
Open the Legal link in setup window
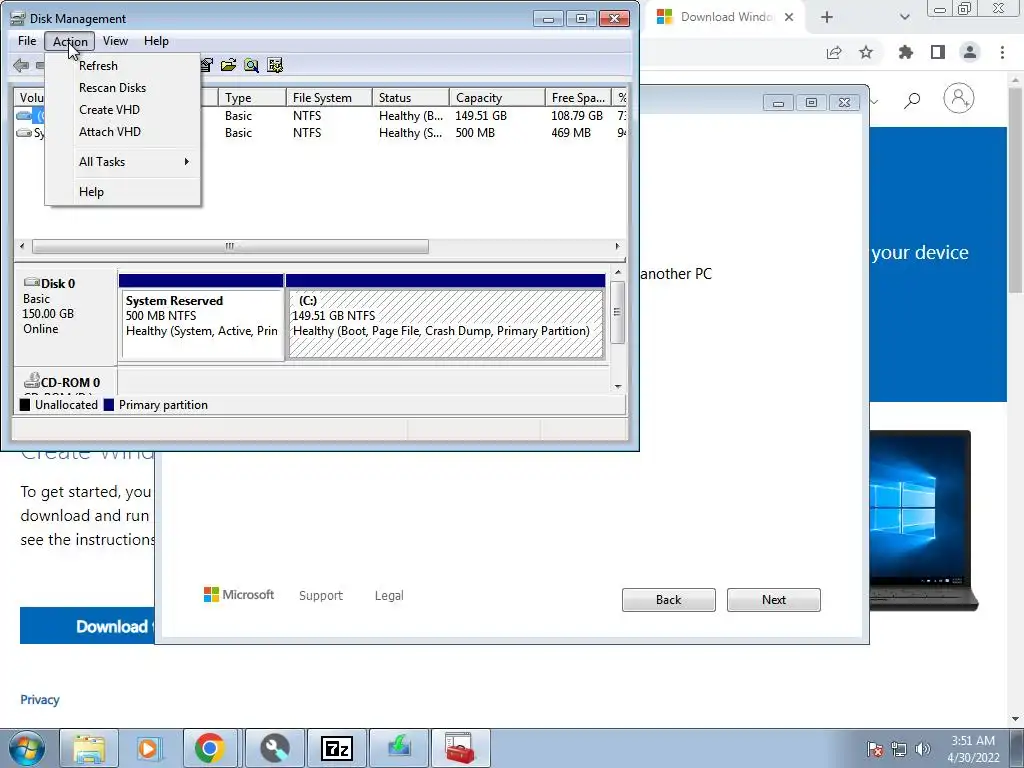[389, 596]
